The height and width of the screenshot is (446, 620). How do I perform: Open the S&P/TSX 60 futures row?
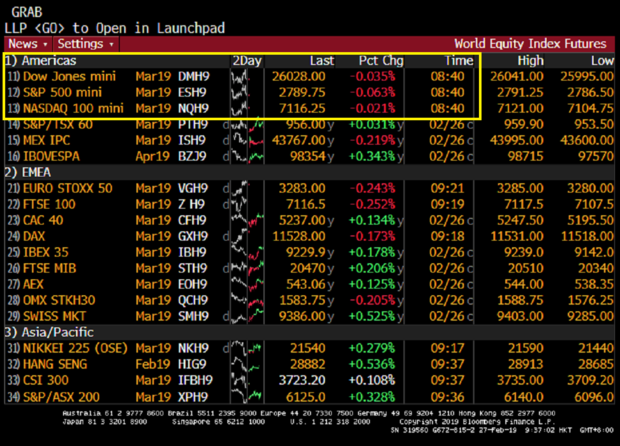click(x=310, y=125)
